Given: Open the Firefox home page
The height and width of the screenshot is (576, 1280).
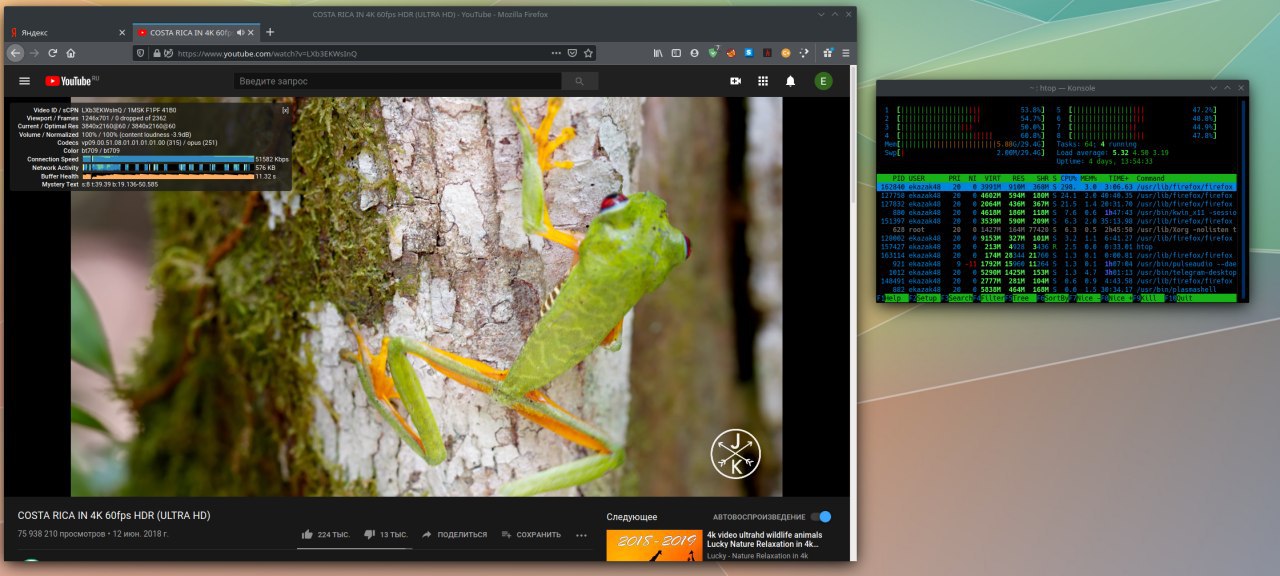Looking at the screenshot, I should (x=71, y=53).
